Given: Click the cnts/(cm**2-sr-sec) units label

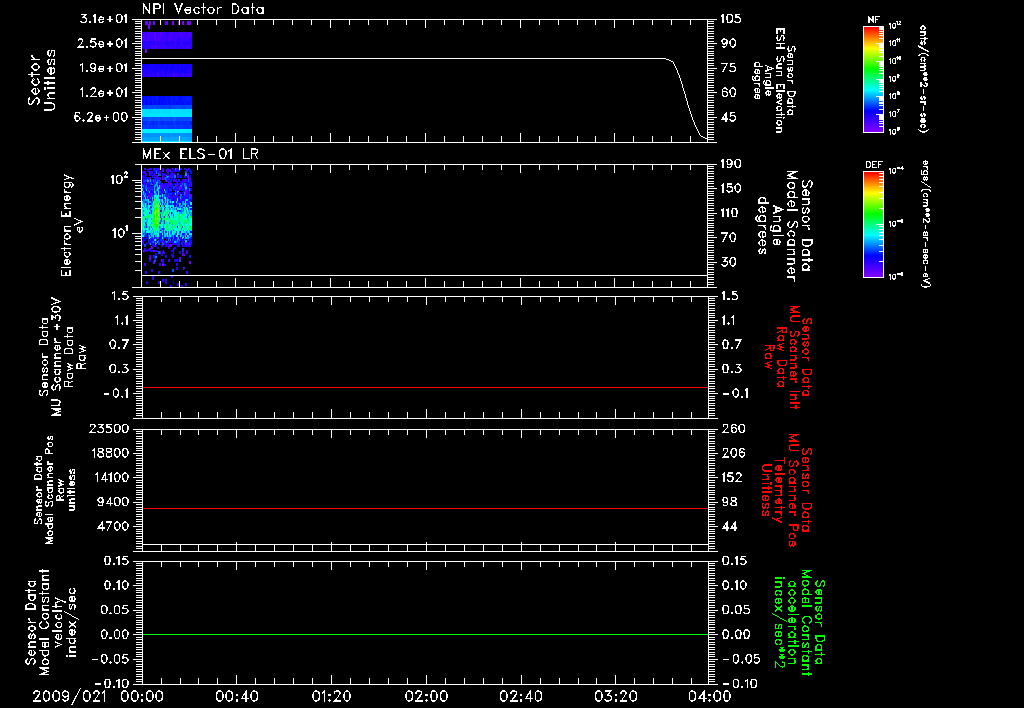Looking at the screenshot, I should [923, 78].
